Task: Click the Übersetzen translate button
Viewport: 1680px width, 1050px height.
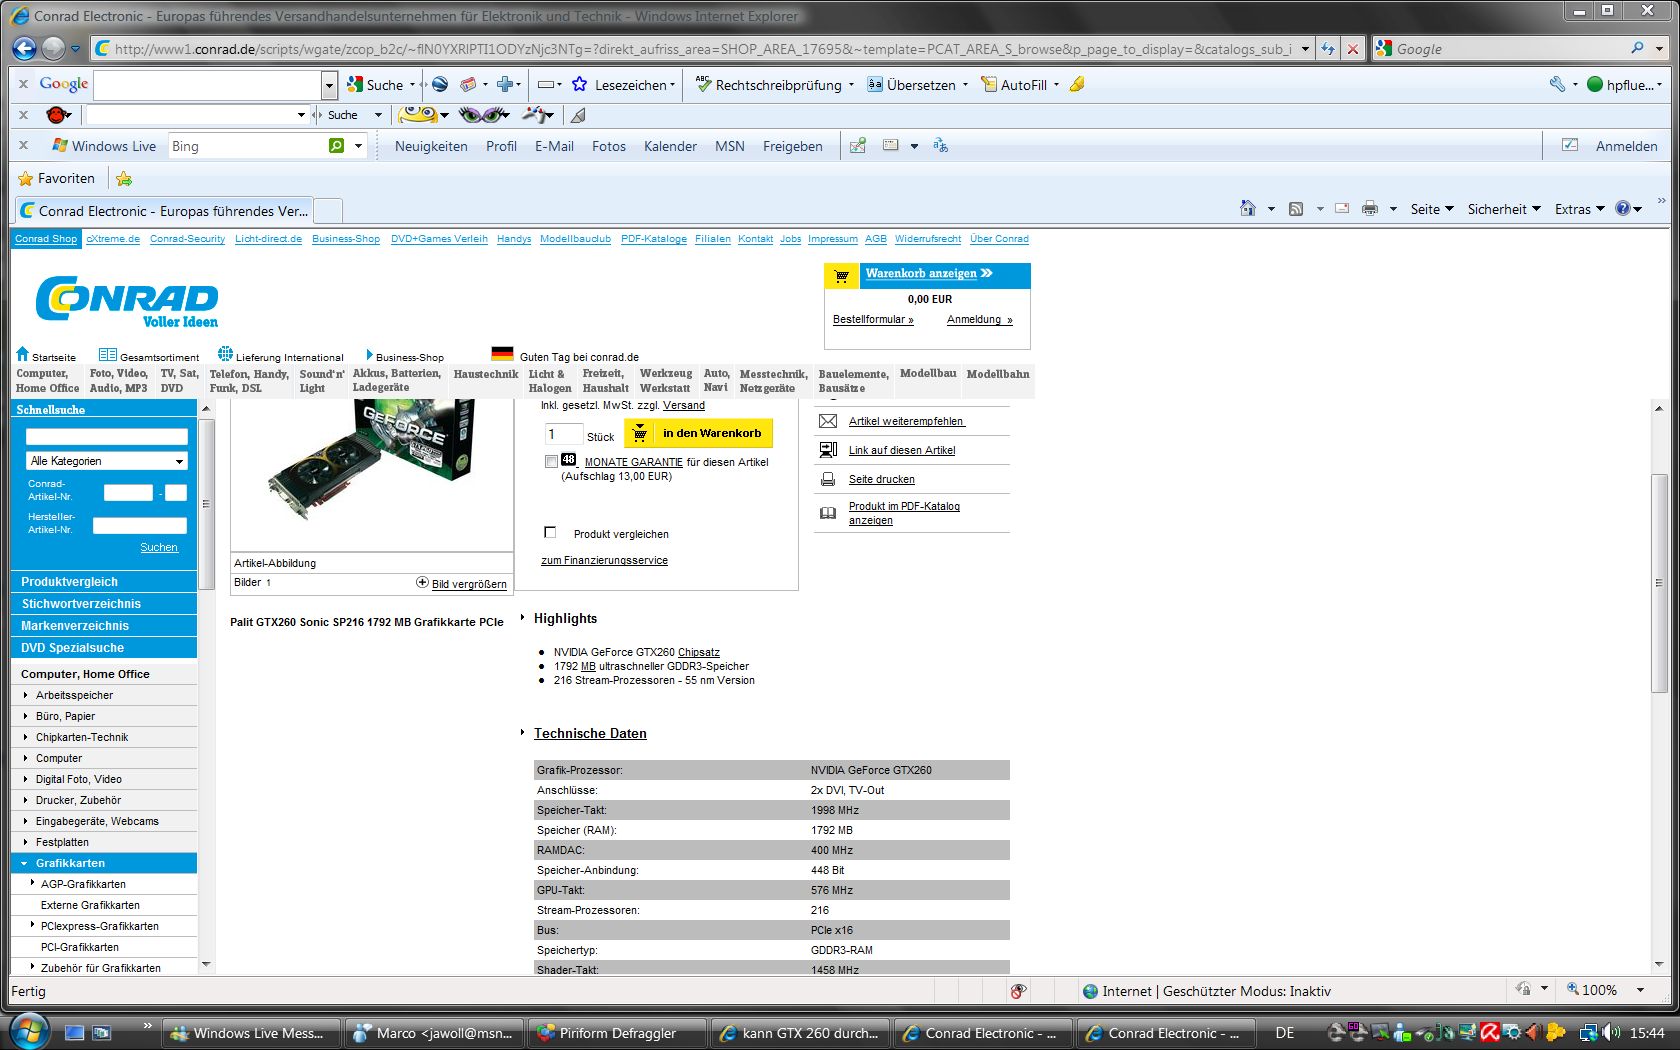Action: pos(911,85)
